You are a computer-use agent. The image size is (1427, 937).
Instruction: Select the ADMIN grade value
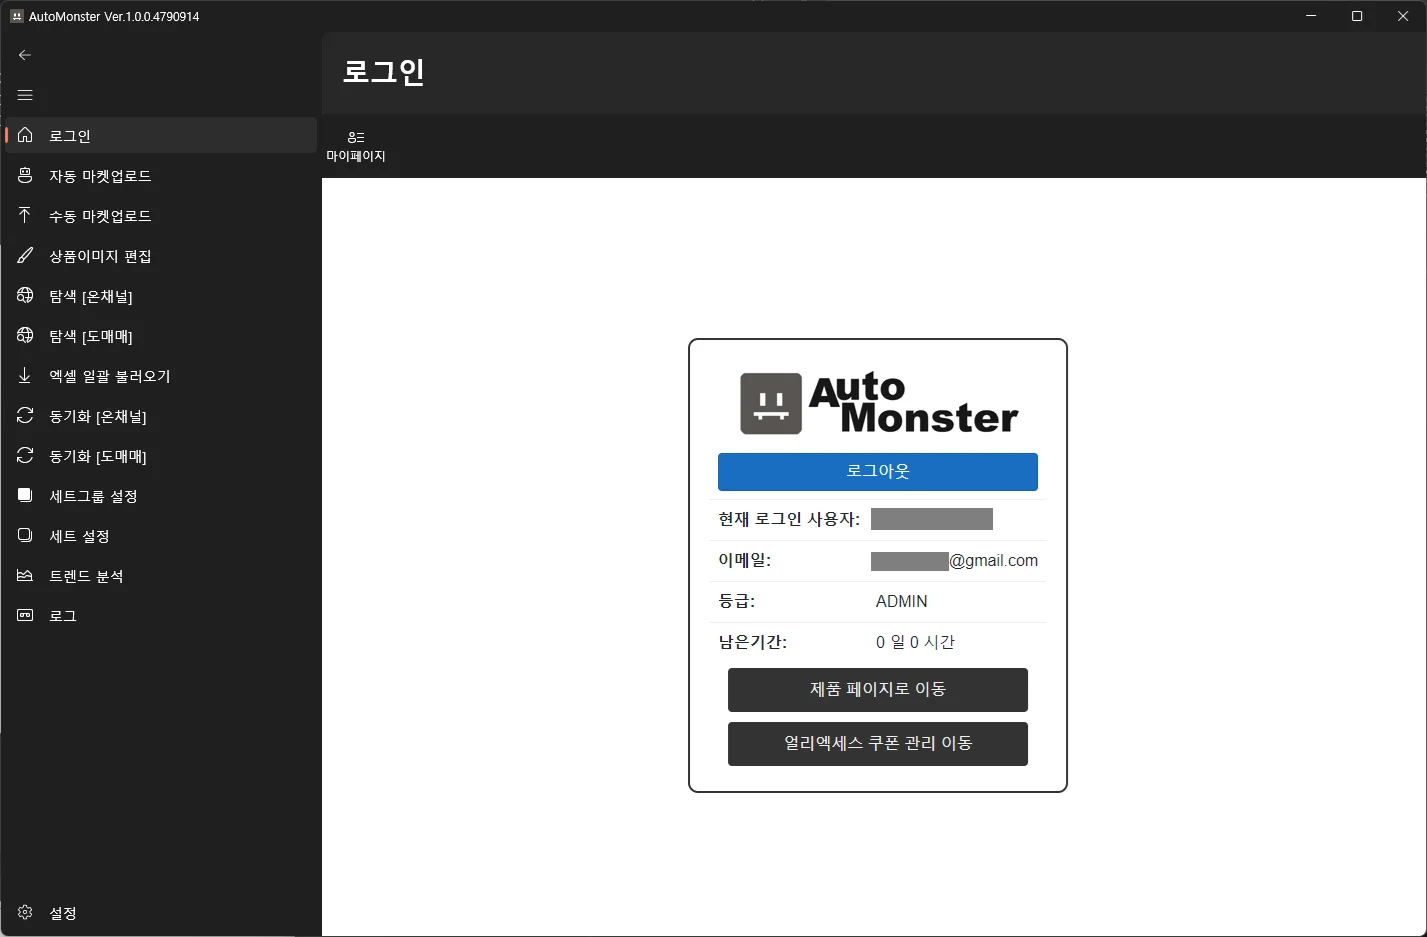(x=902, y=601)
